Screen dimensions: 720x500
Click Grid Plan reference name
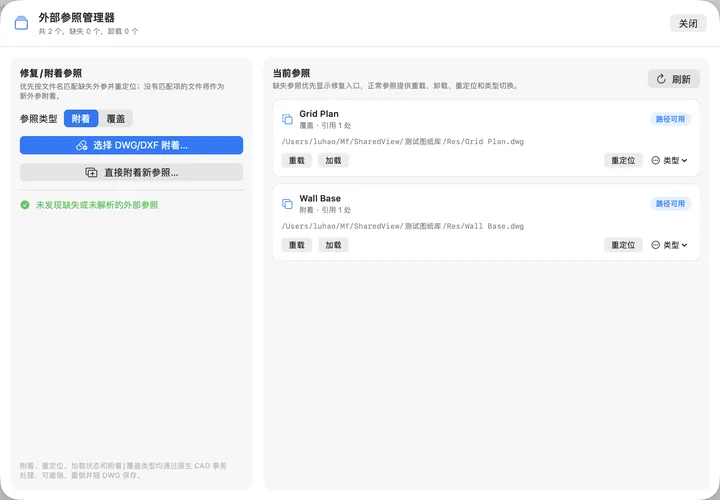[319, 113]
